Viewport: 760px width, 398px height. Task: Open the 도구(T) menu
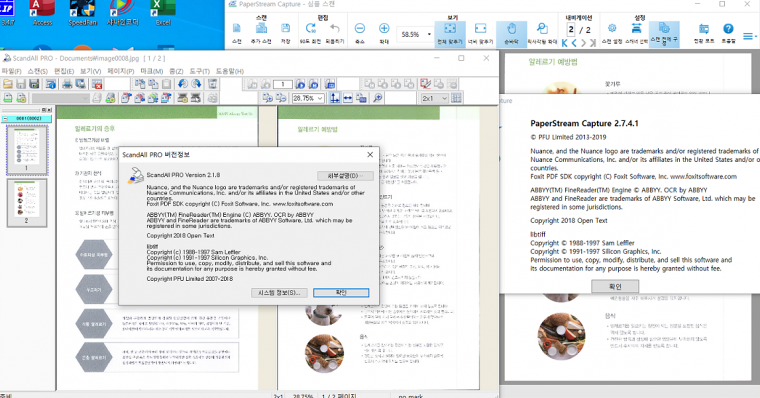199,71
